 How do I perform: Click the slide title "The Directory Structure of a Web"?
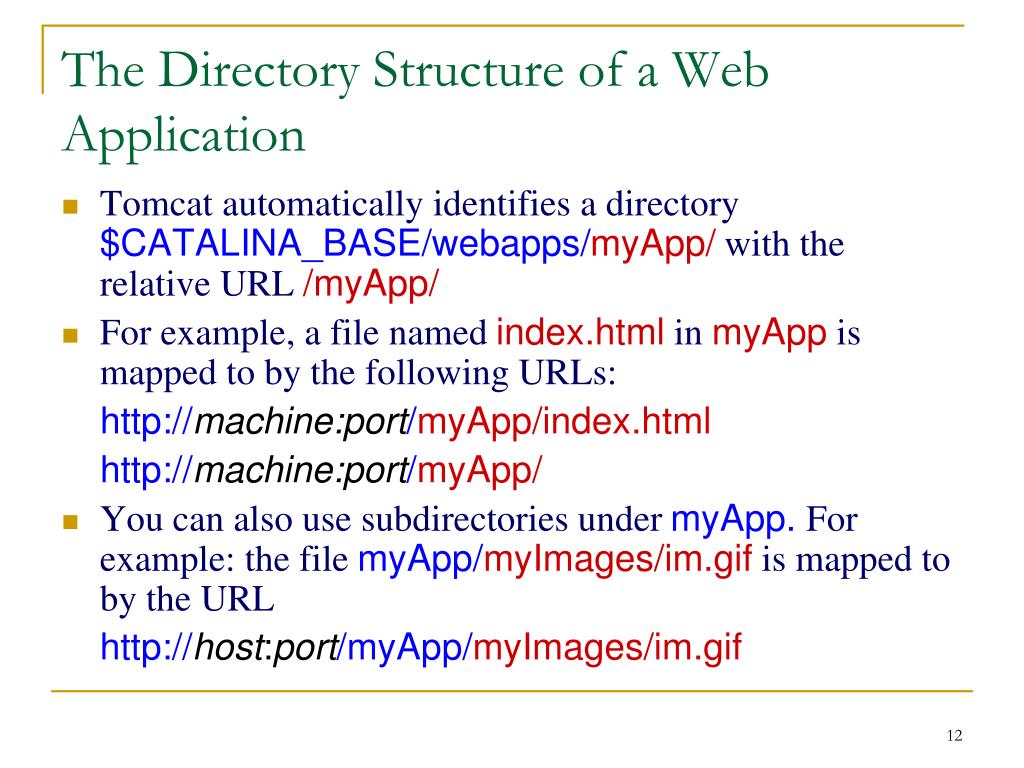[x=415, y=71]
